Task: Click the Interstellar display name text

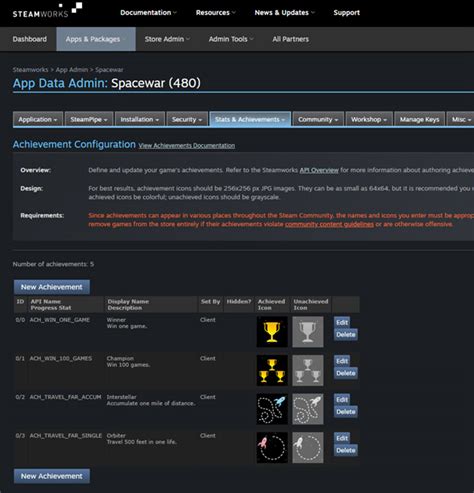Action: (121, 397)
